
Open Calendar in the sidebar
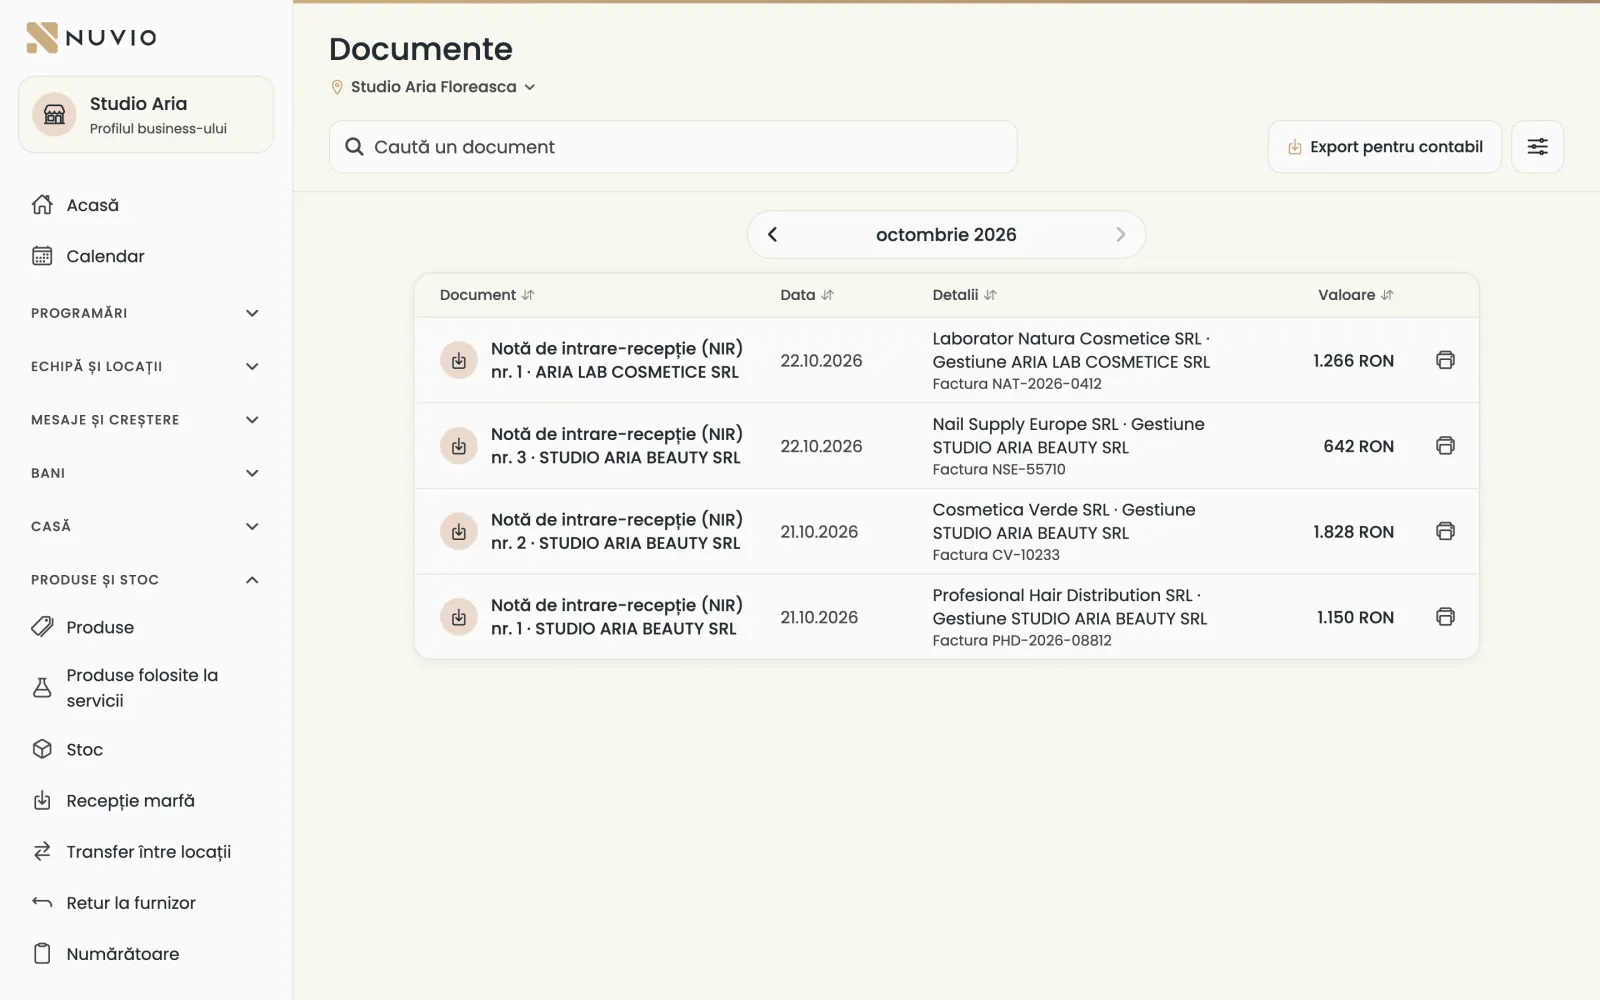click(x=146, y=256)
